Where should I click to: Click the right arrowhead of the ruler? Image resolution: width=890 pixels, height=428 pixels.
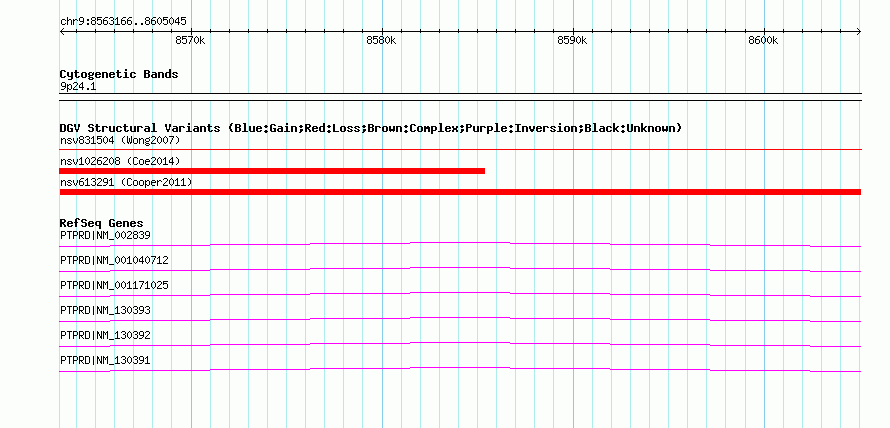tap(858, 32)
